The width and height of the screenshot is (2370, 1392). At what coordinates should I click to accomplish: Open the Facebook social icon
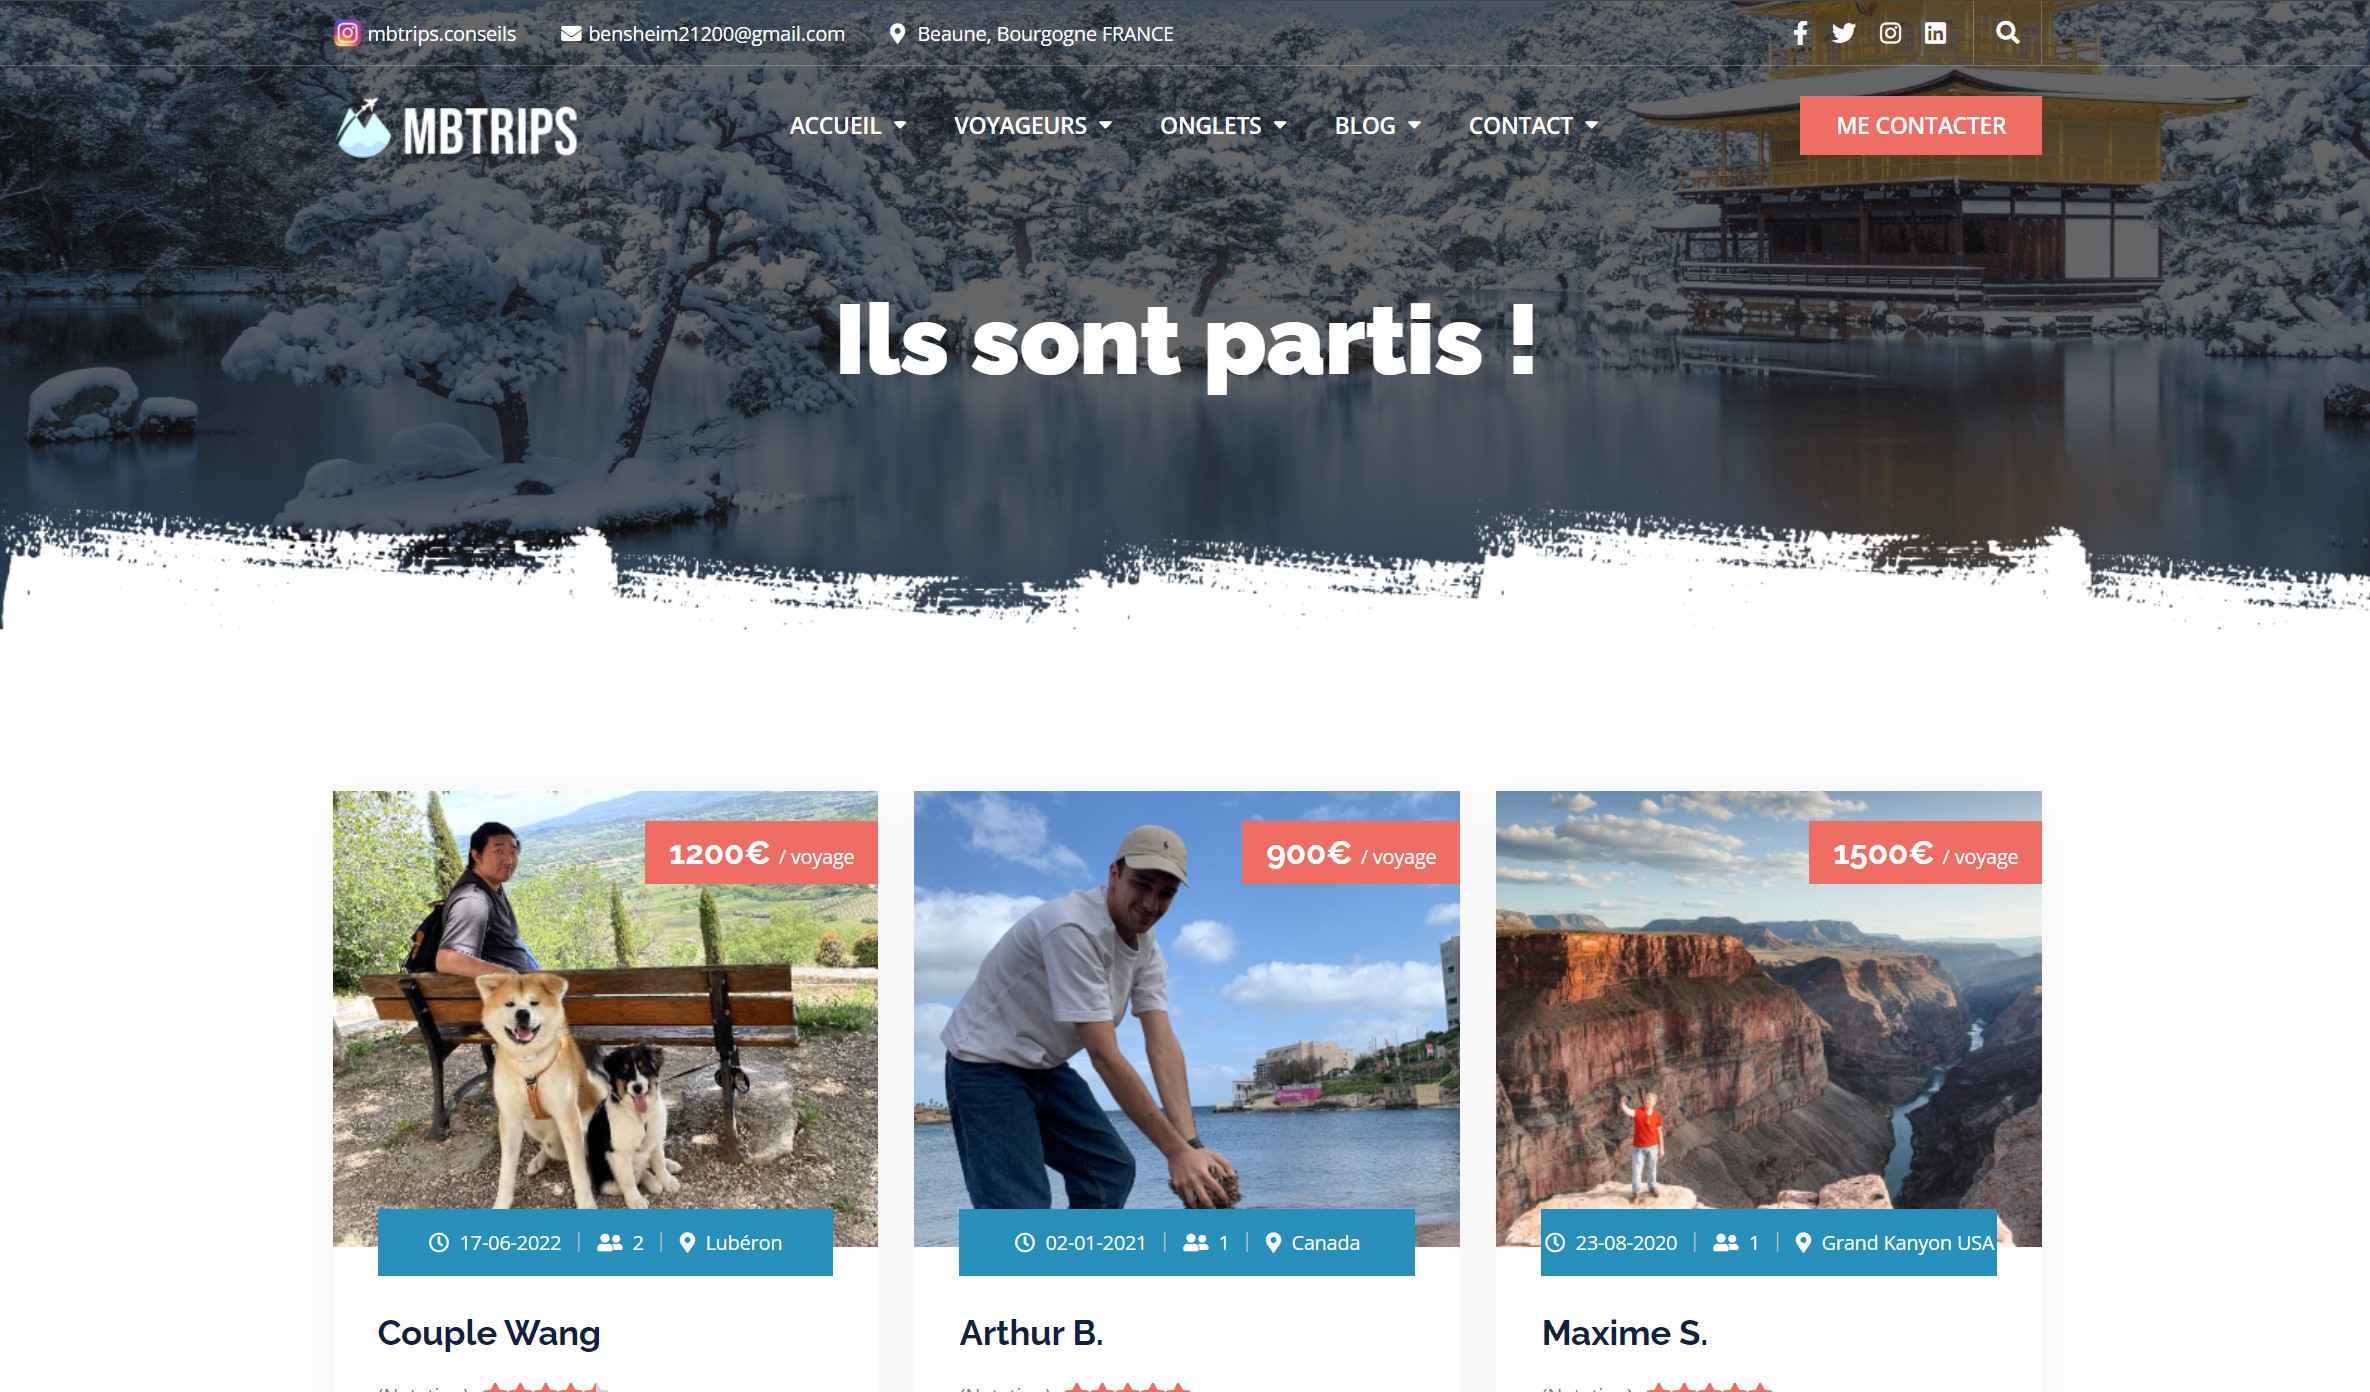pos(1800,33)
